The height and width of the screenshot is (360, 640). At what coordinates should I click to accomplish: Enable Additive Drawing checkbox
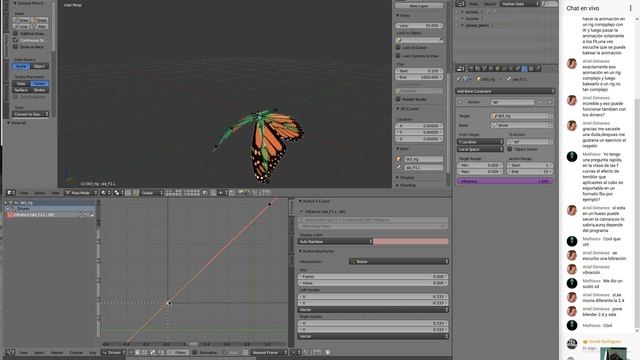point(16,33)
